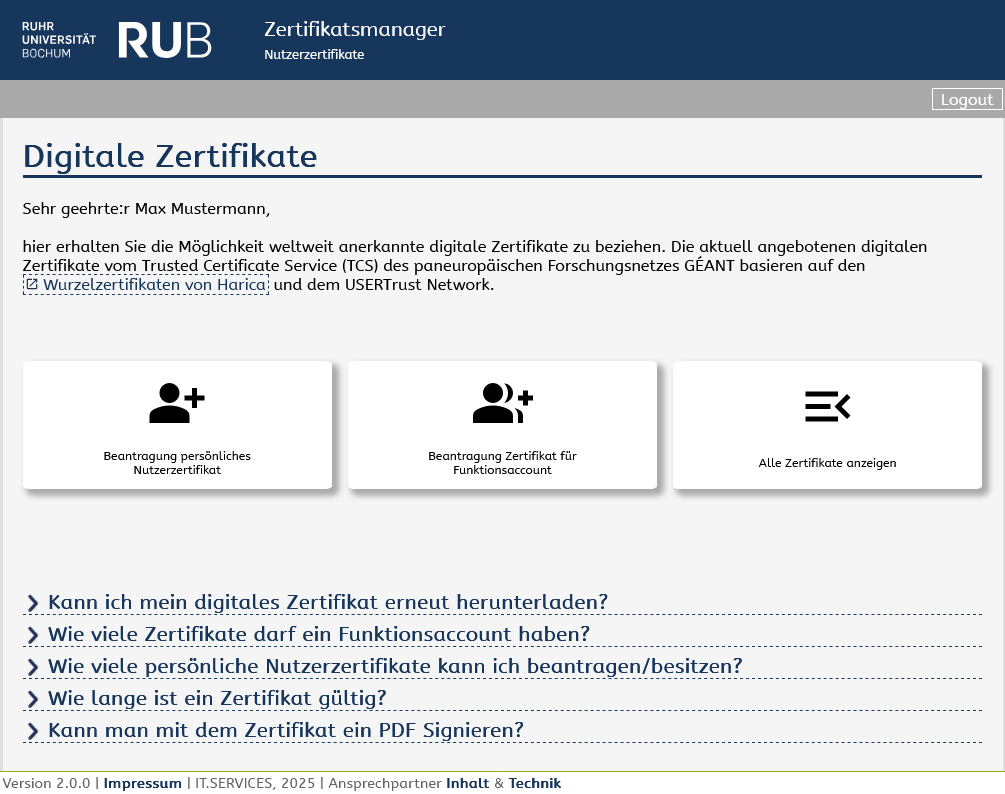1005x794 pixels.
Task: Expand chevron for certificate validity question
Action: [33, 699]
